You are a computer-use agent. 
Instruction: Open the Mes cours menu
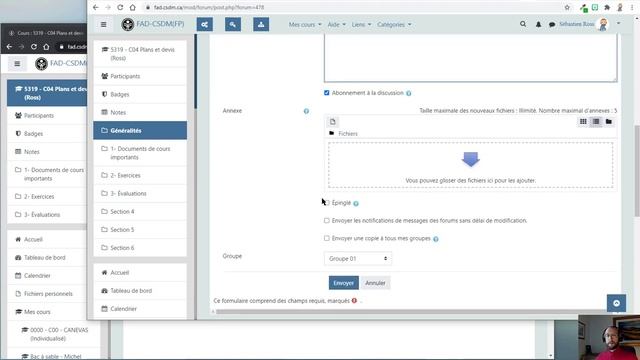[x=305, y=24]
